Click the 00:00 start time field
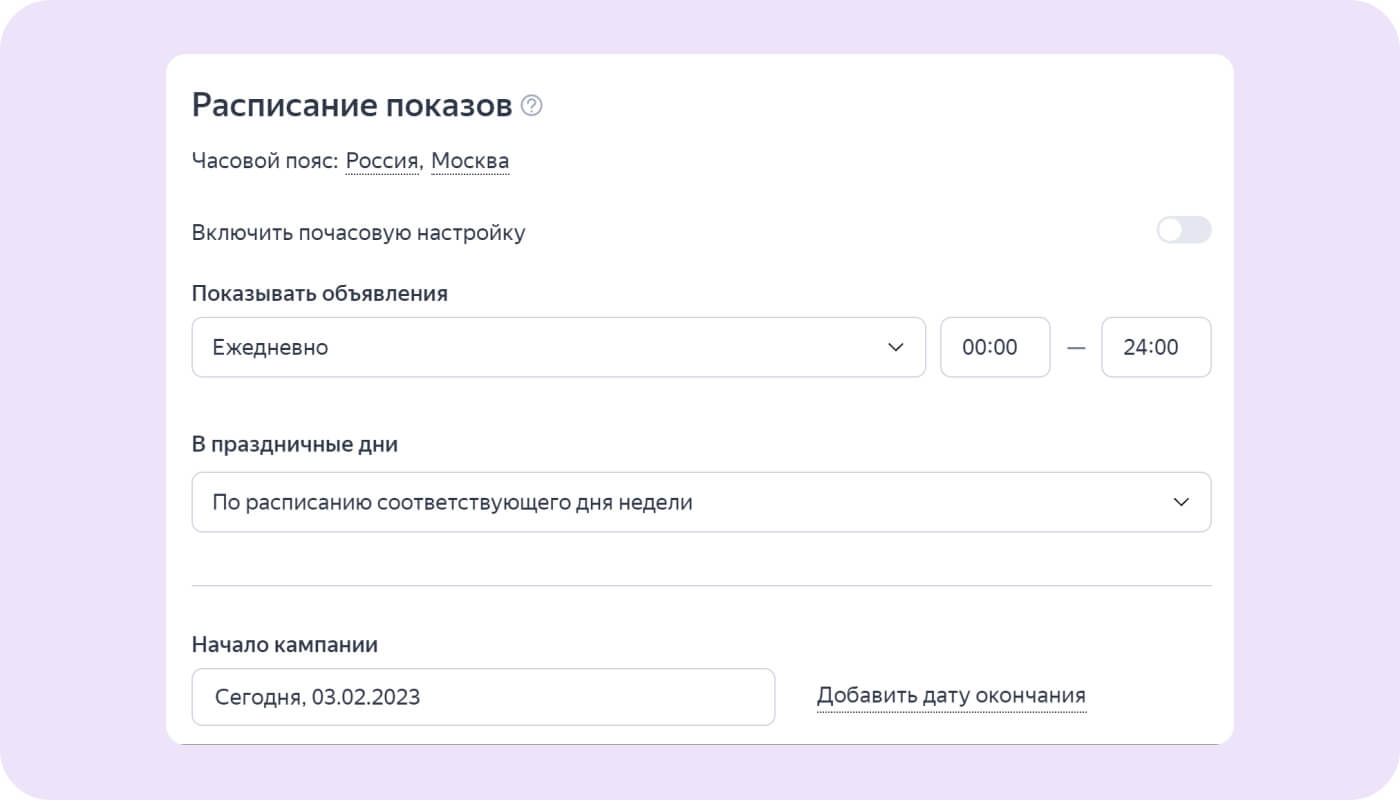Viewport: 1400px width, 800px height. pos(995,347)
